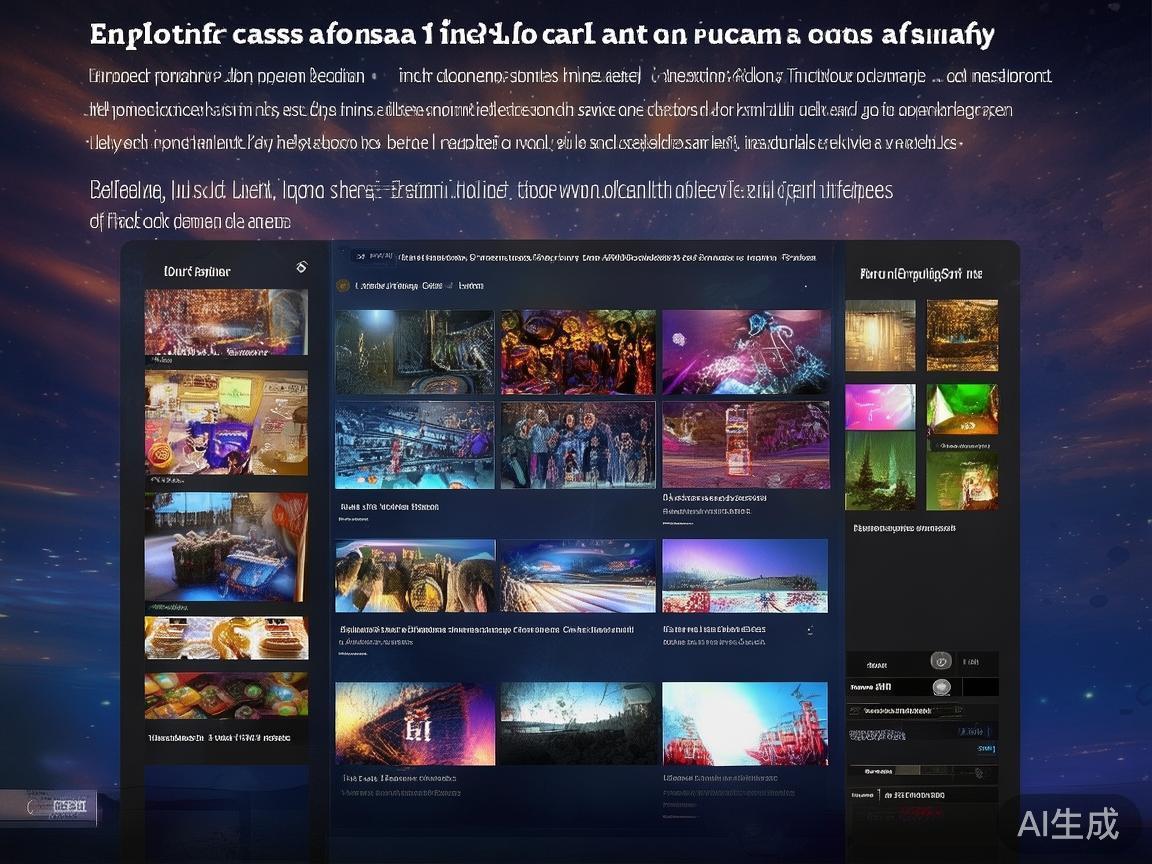Click the small icon in the left panel header
The image size is (1152, 864).
tap(301, 267)
